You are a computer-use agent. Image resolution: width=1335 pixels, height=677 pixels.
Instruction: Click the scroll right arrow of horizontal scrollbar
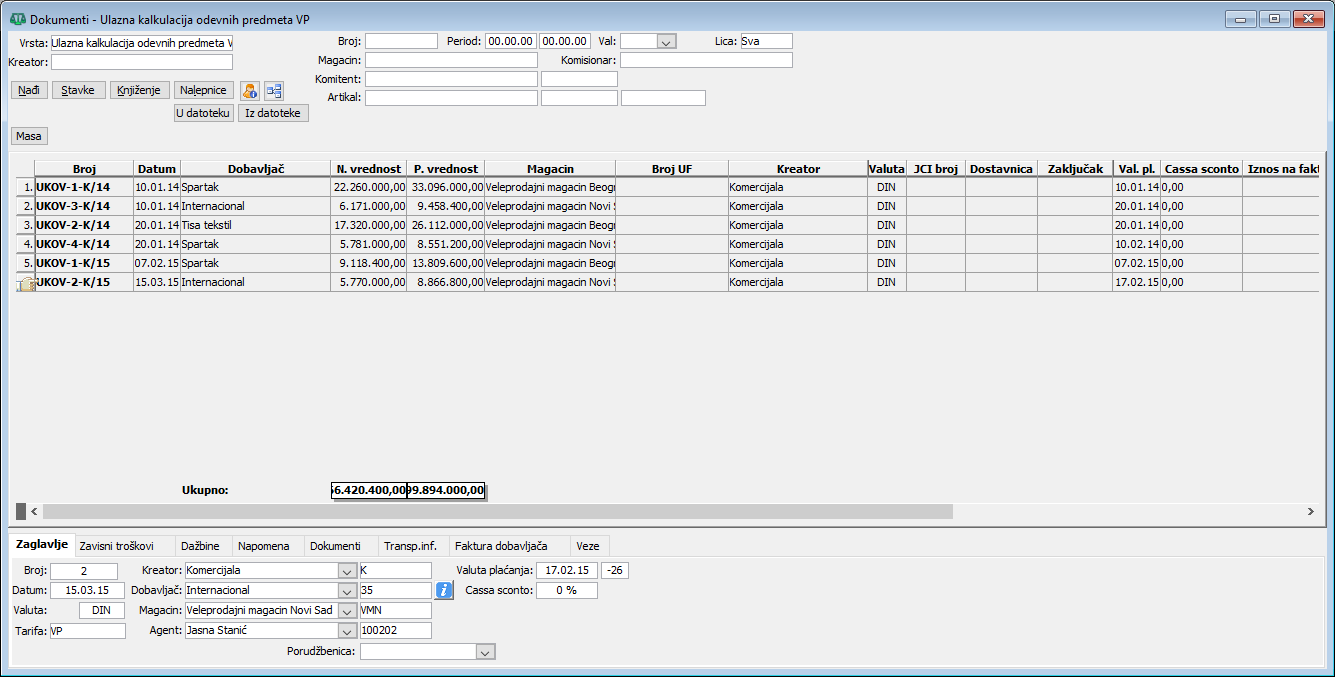pyautogui.click(x=1310, y=511)
